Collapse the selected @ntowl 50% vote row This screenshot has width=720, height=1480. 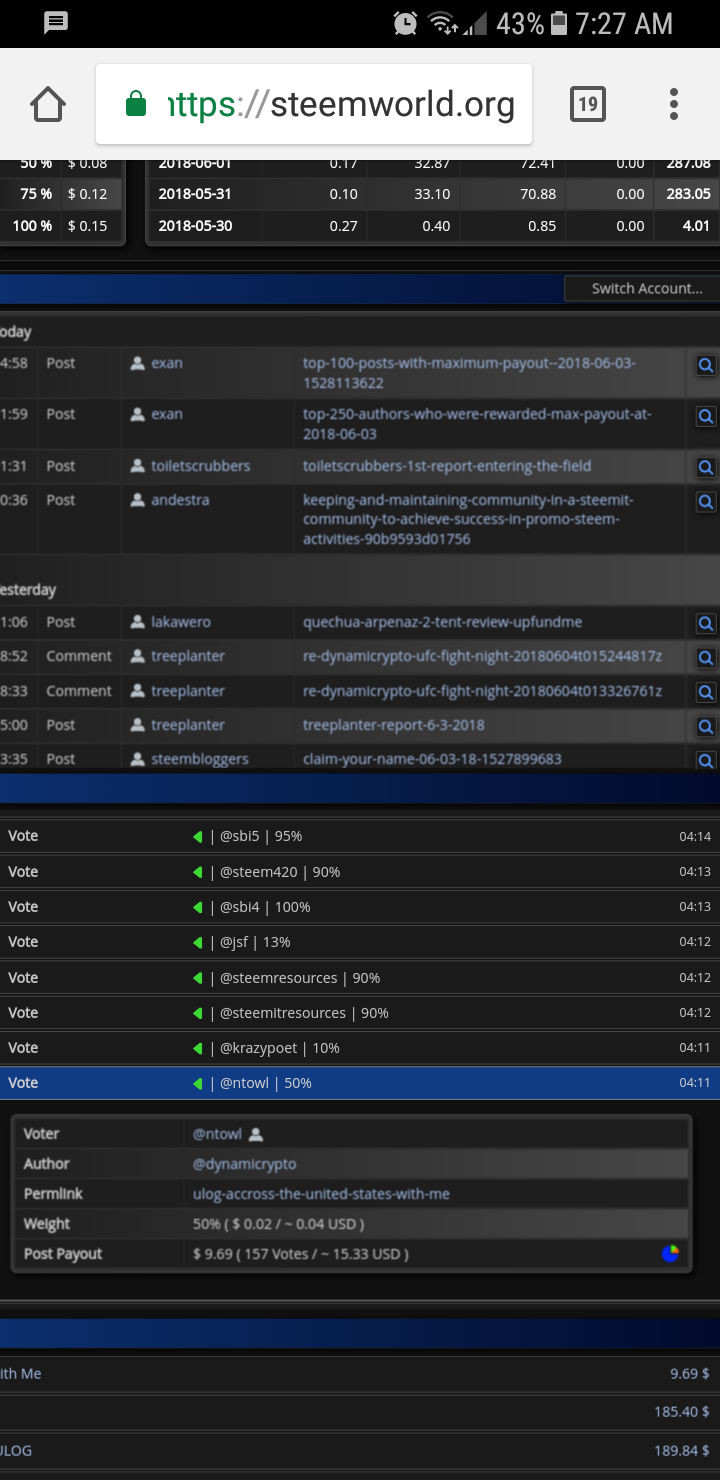[360, 1083]
